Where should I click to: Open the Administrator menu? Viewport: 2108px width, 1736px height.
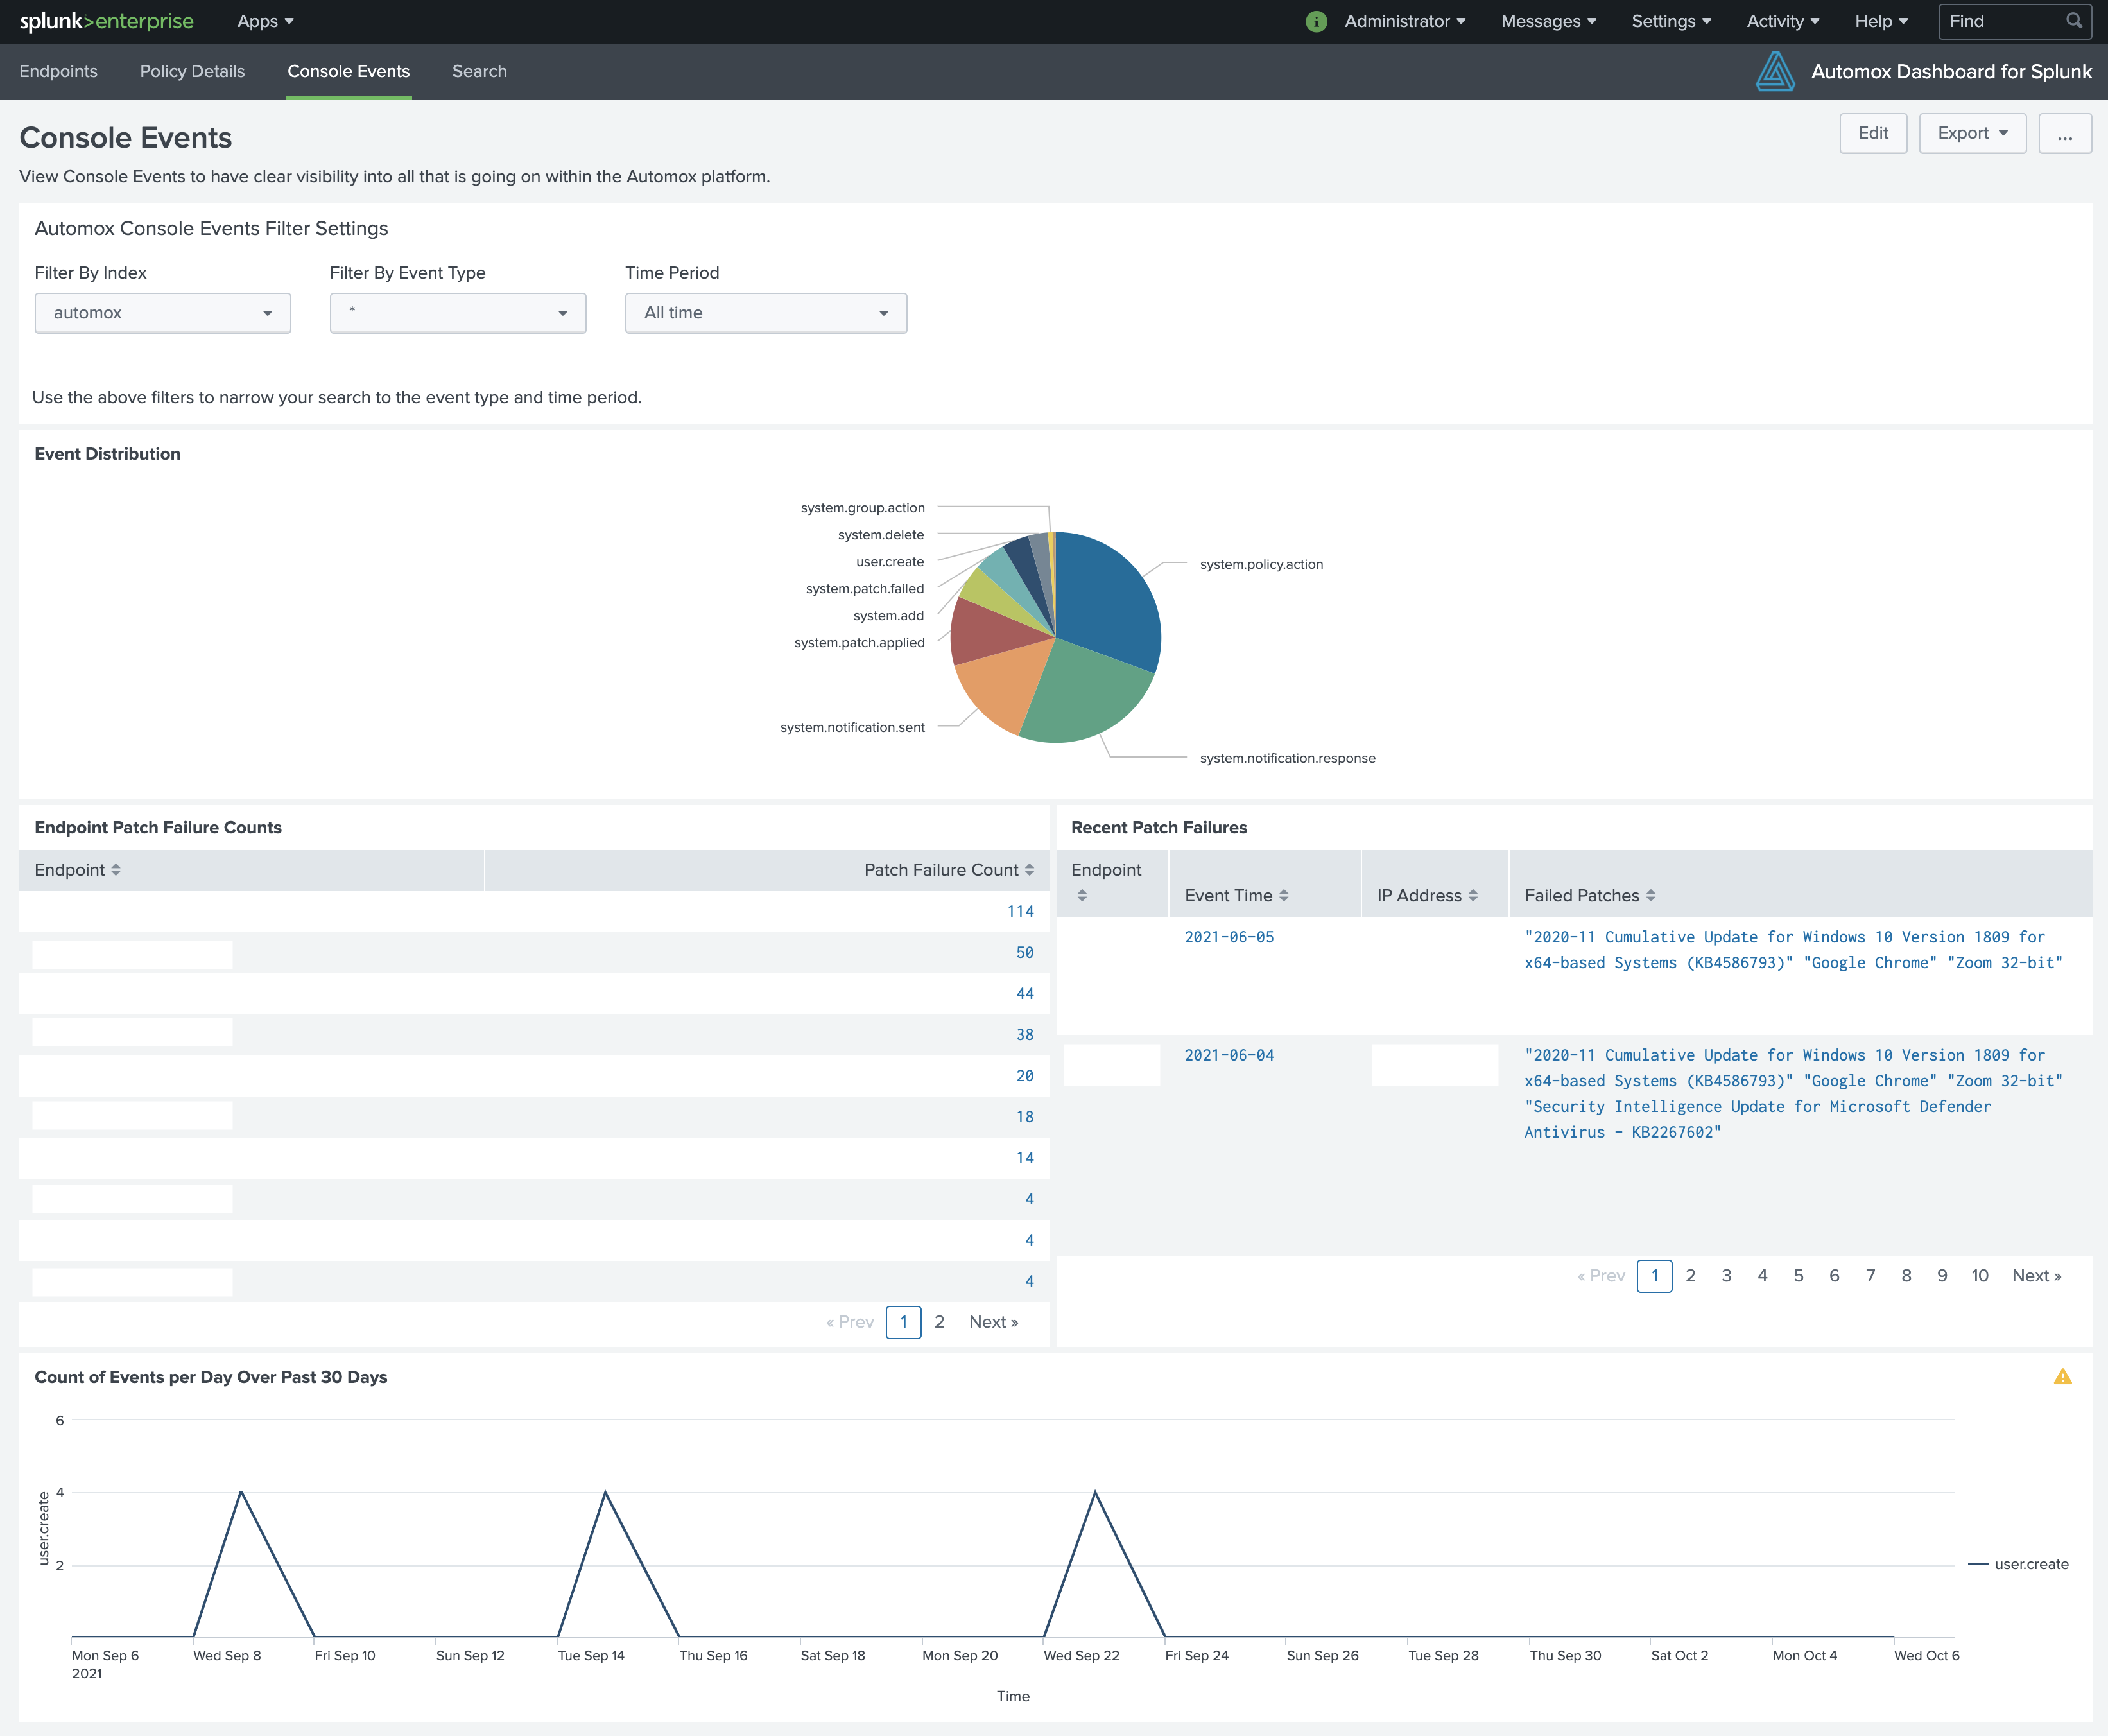pyautogui.click(x=1405, y=21)
